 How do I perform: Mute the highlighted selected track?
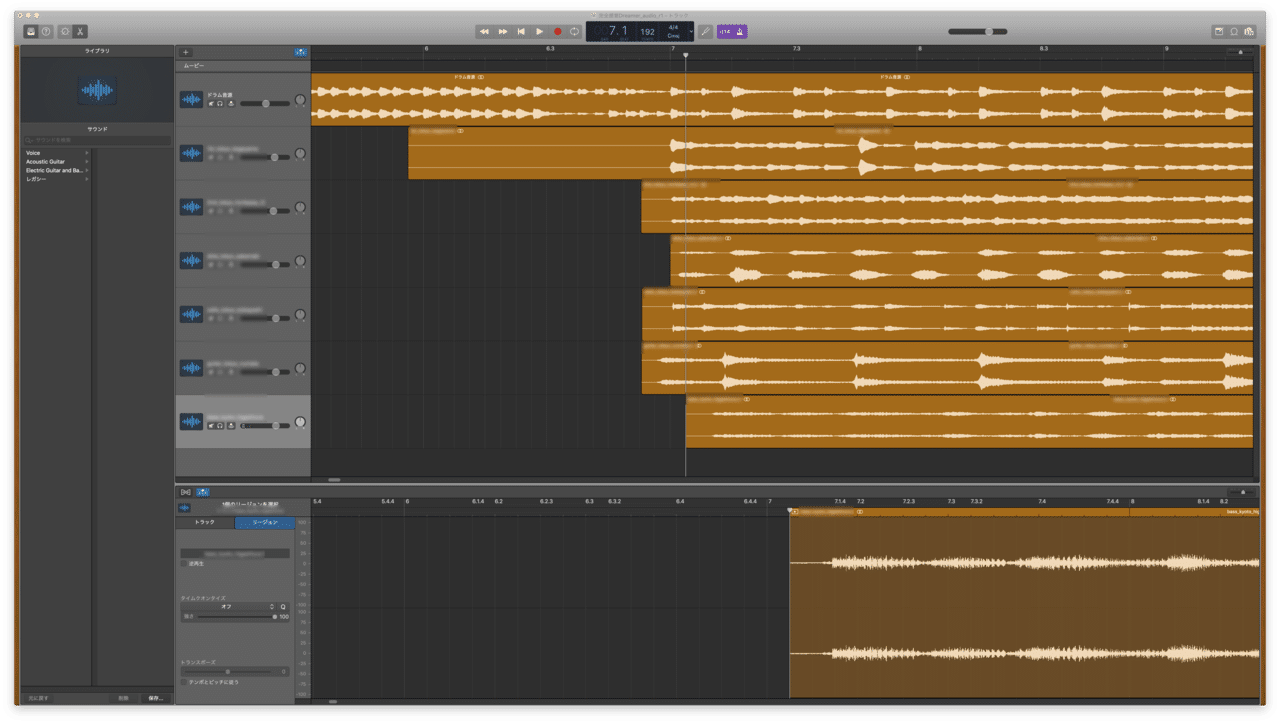(x=211, y=425)
